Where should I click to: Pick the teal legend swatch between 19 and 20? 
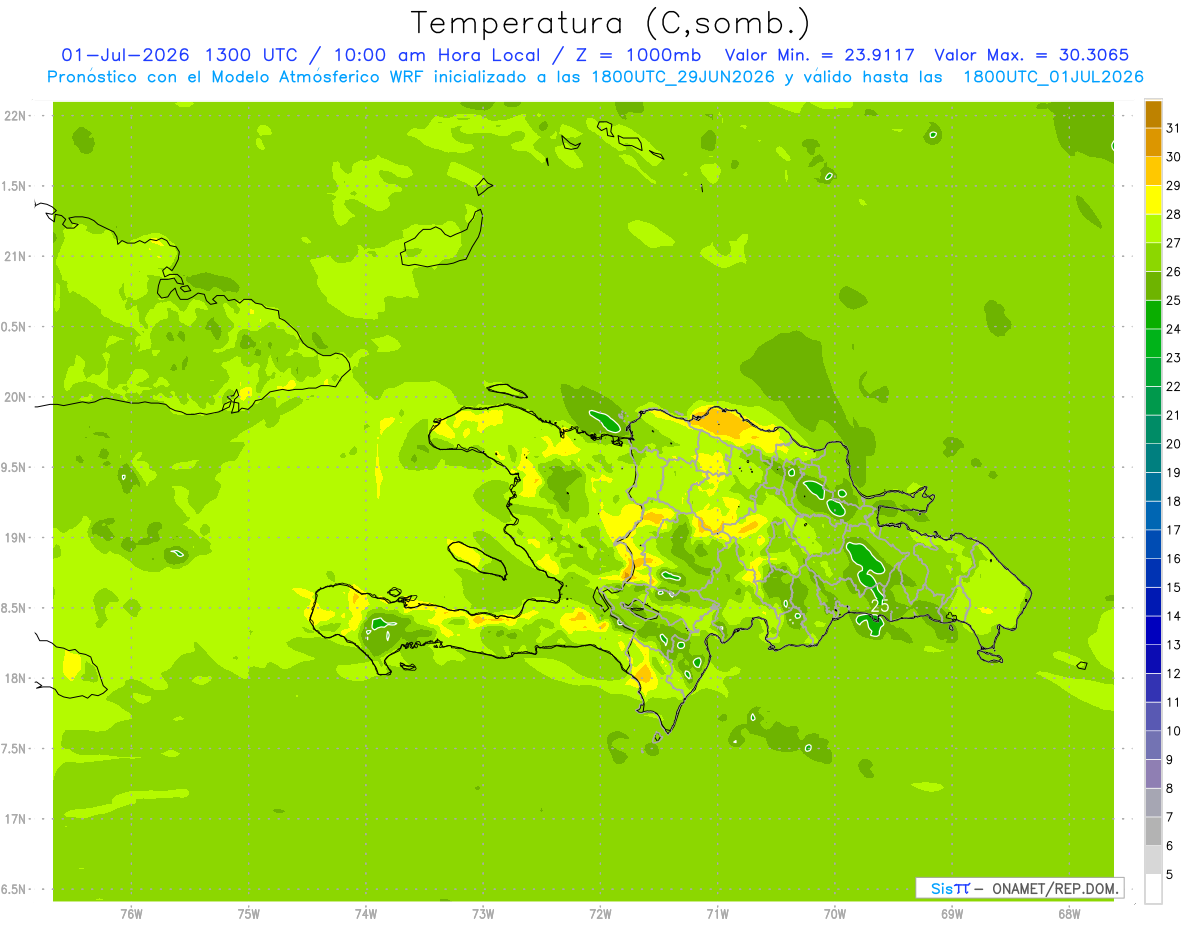1153,458
